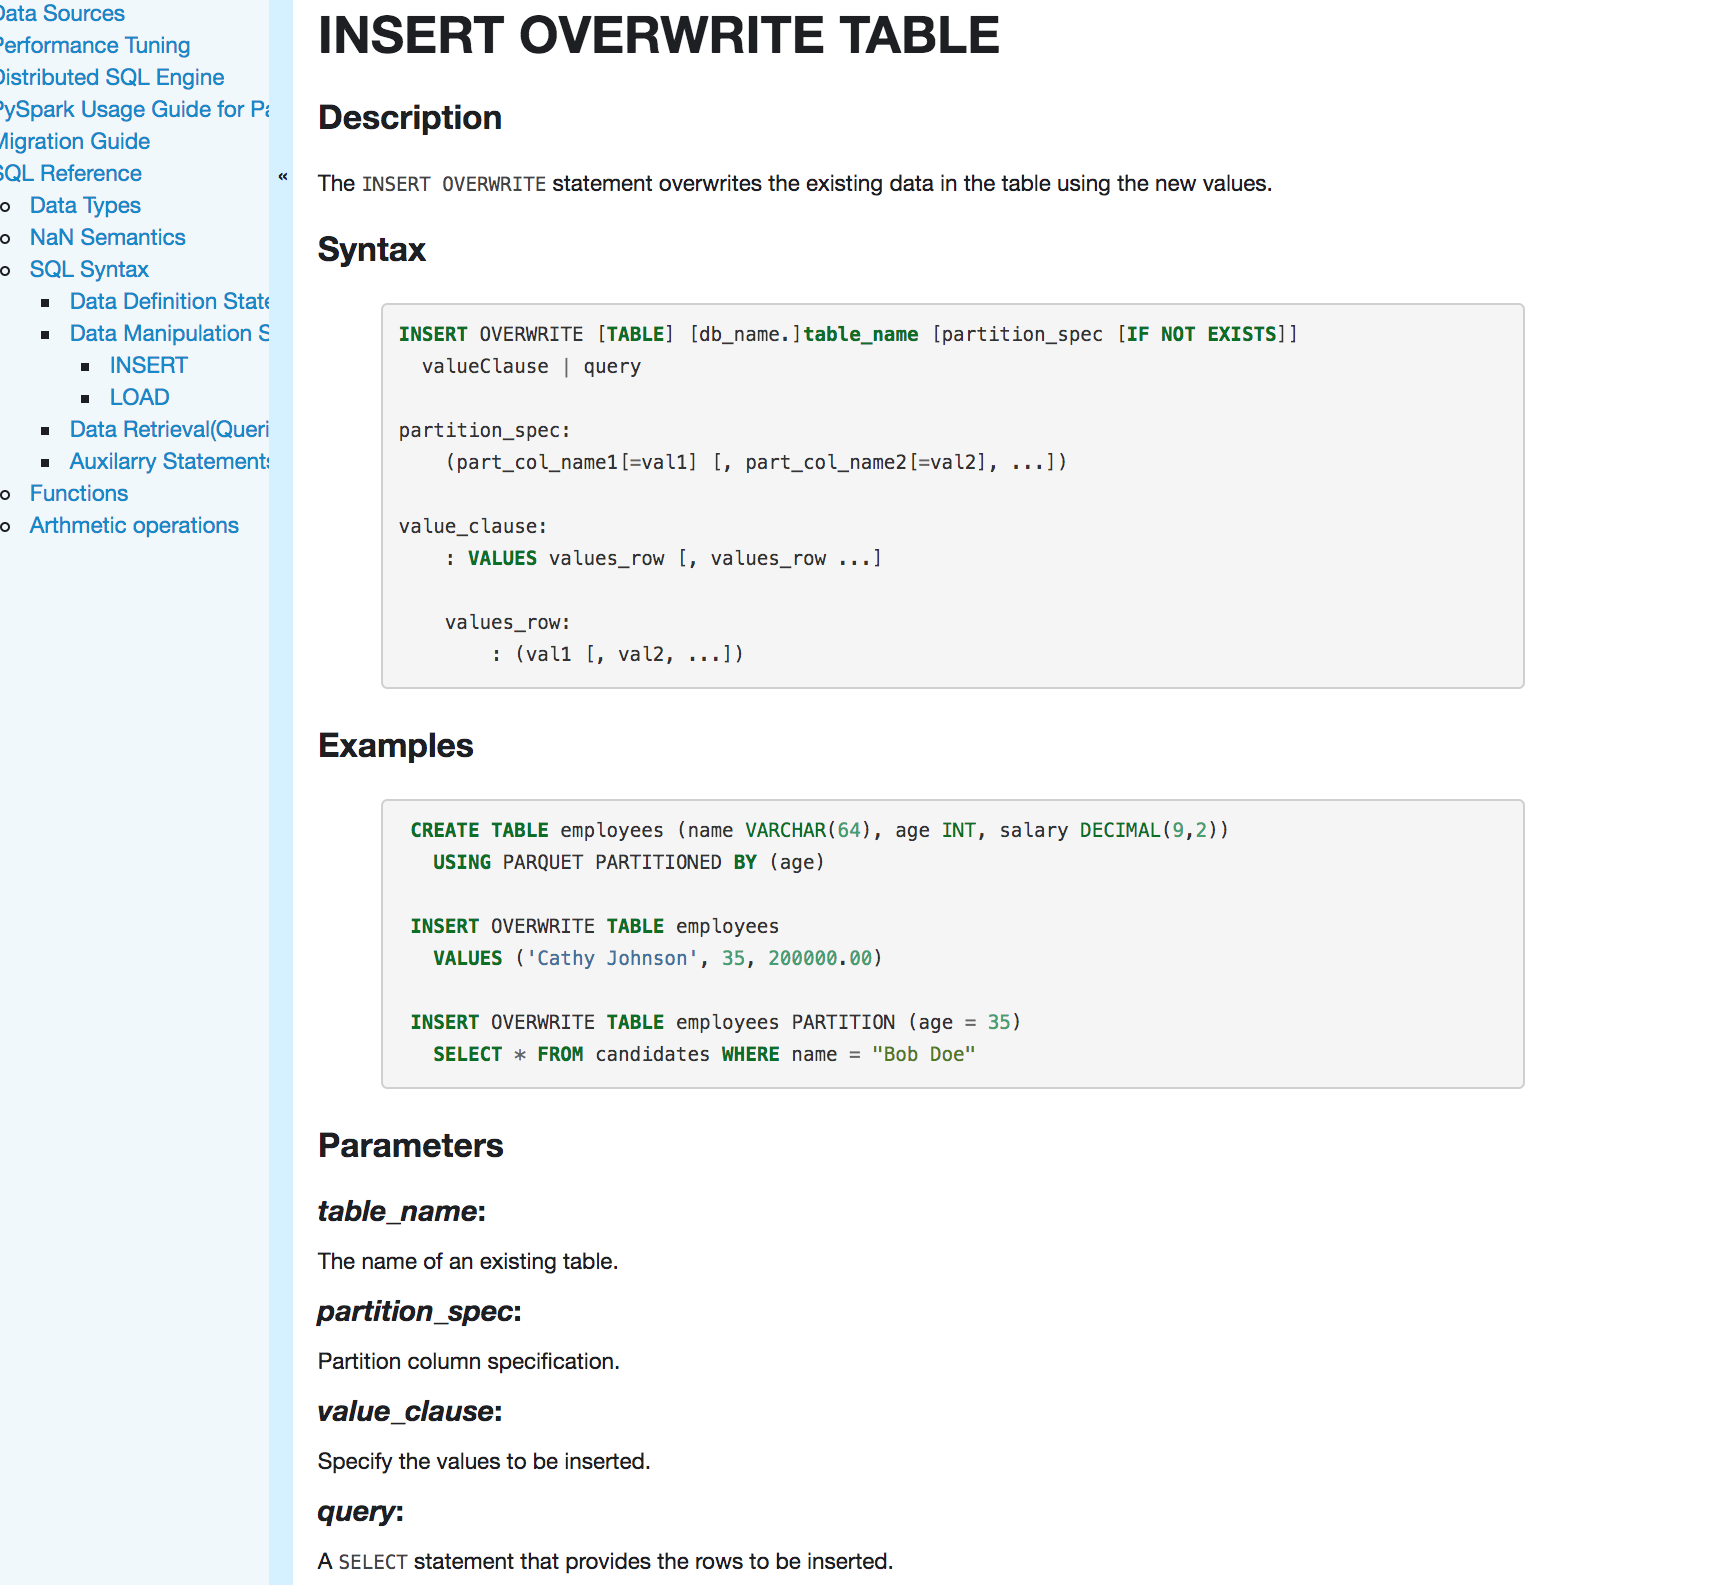1729x1585 pixels.
Task: Open the Arthmetic operations entry
Action: [134, 525]
